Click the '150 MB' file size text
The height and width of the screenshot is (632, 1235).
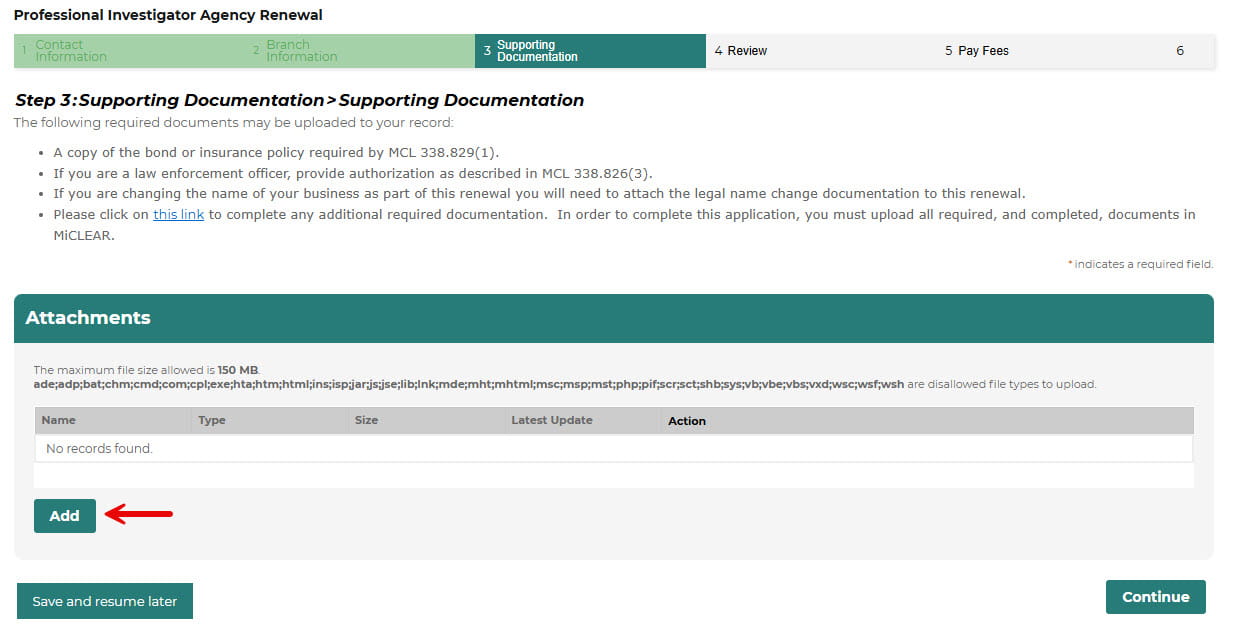coord(238,370)
